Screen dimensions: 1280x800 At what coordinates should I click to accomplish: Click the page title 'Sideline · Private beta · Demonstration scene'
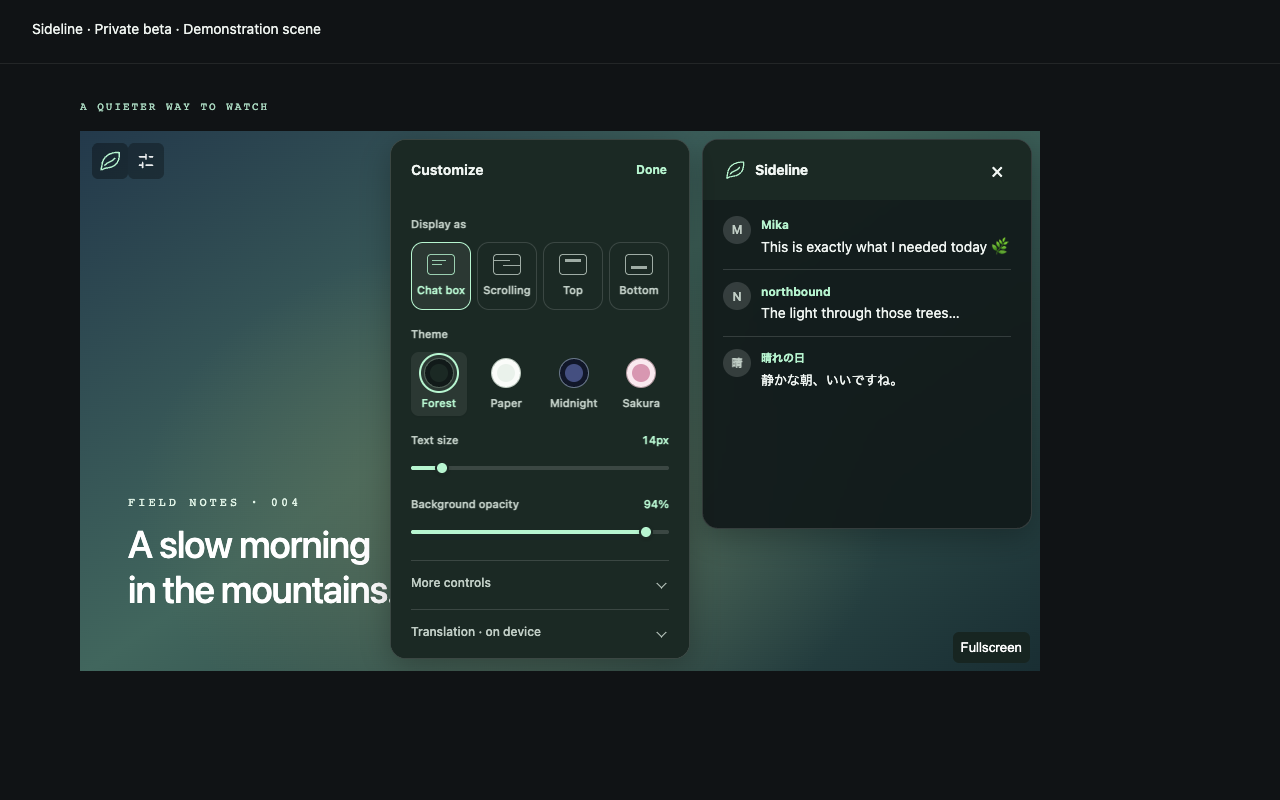coord(176,29)
